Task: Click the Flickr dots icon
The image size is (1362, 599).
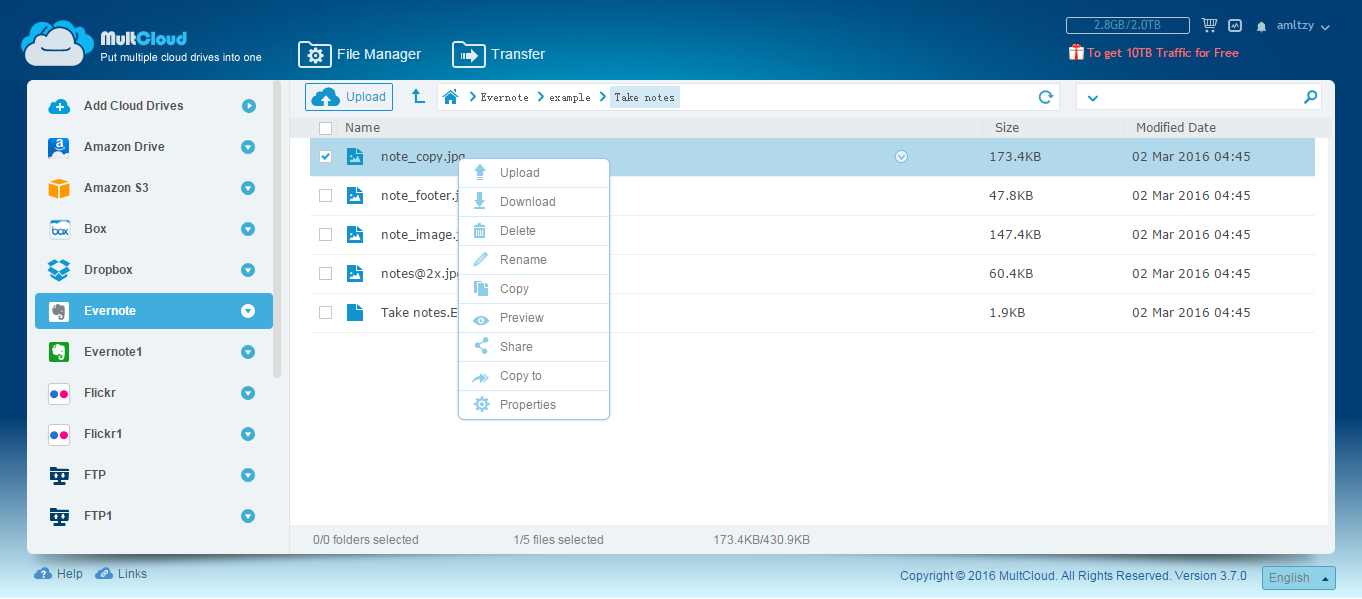Action: (59, 393)
